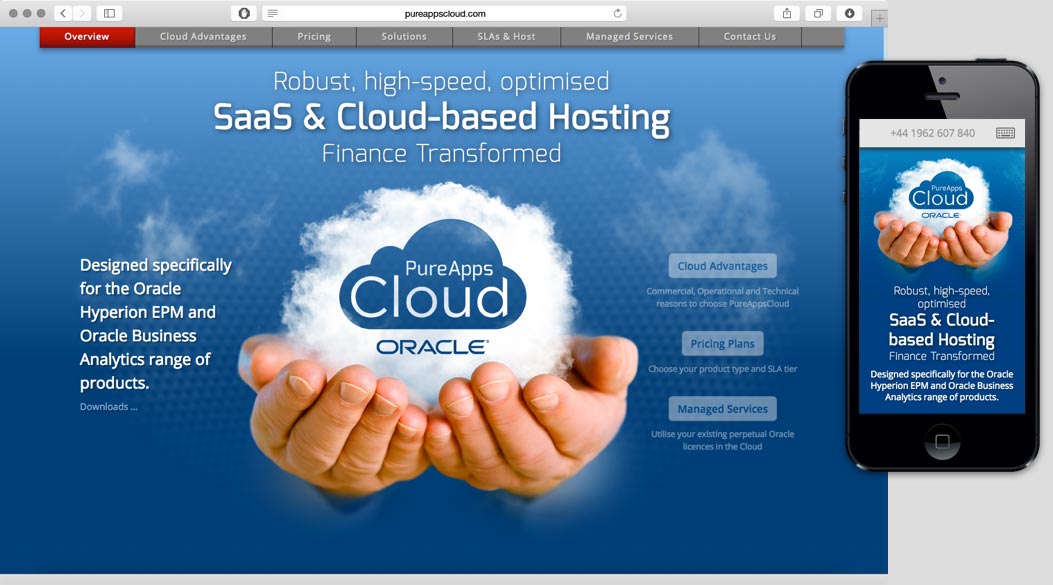The image size is (1053, 585).
Task: Click the Safari back arrow button
Action: (63, 13)
